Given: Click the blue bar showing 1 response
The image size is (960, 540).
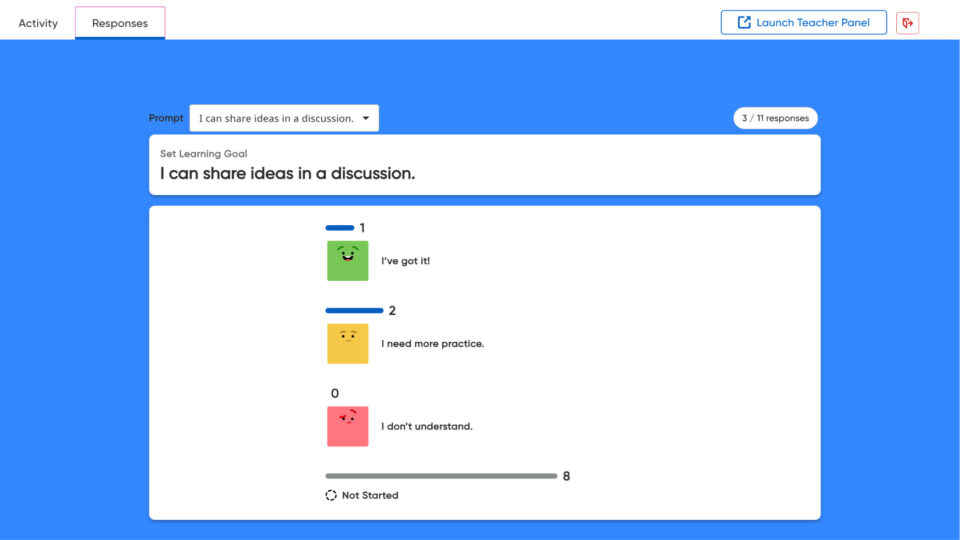Looking at the screenshot, I should pos(340,228).
